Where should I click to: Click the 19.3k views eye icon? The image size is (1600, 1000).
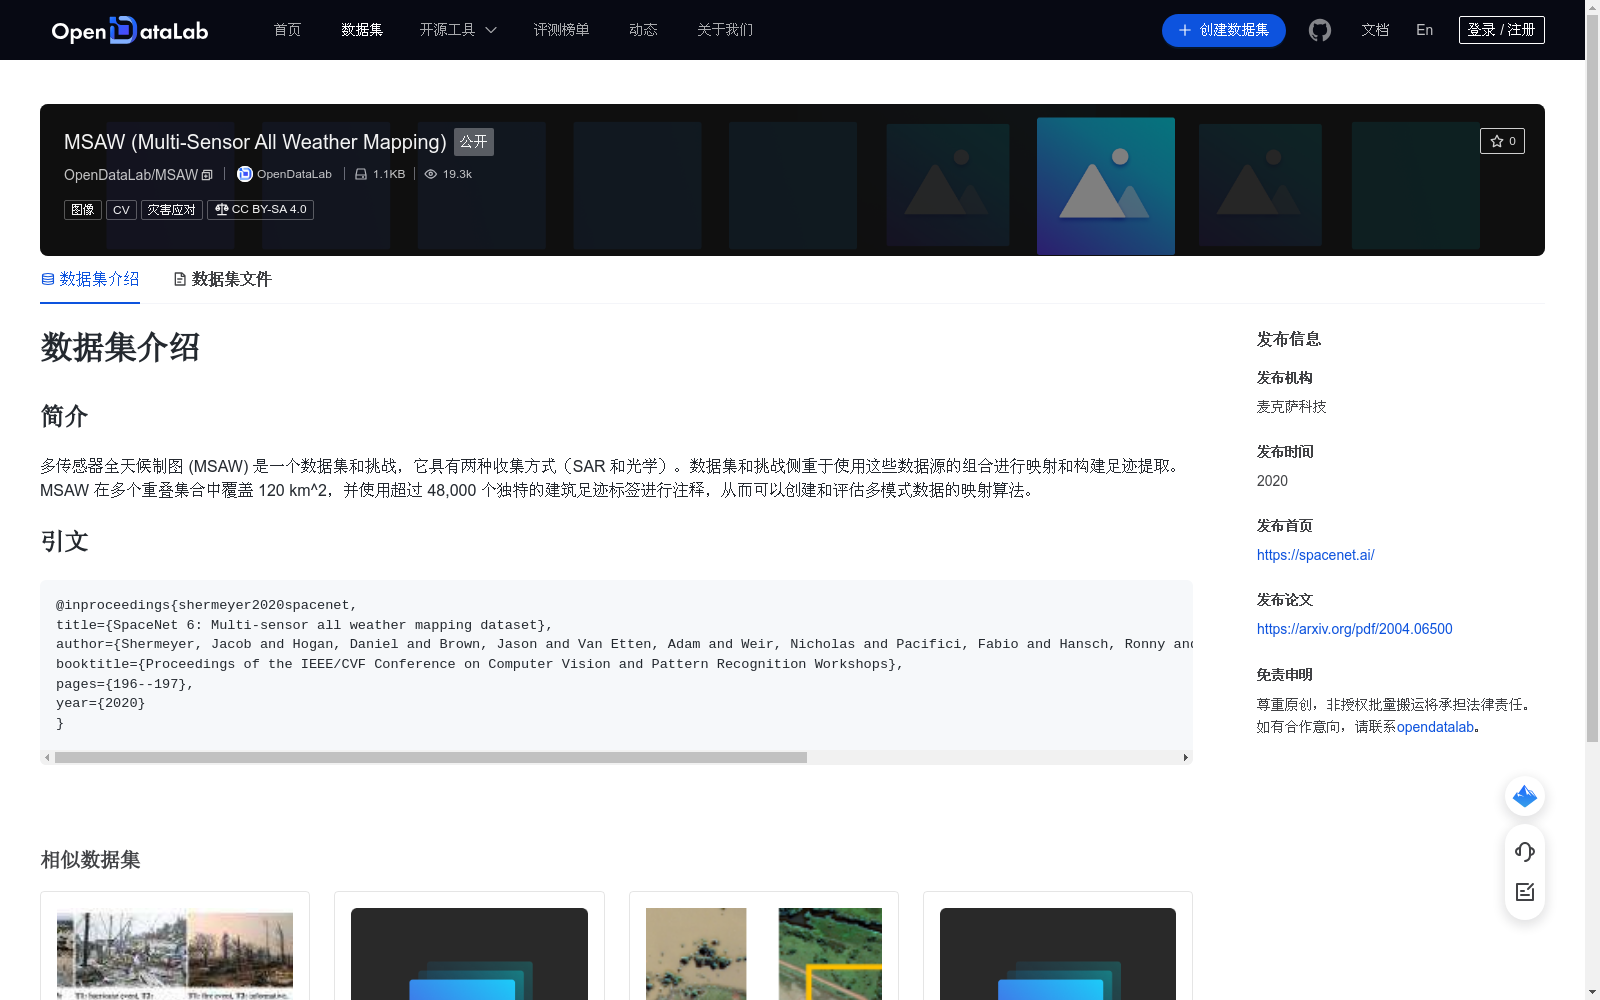tap(431, 174)
